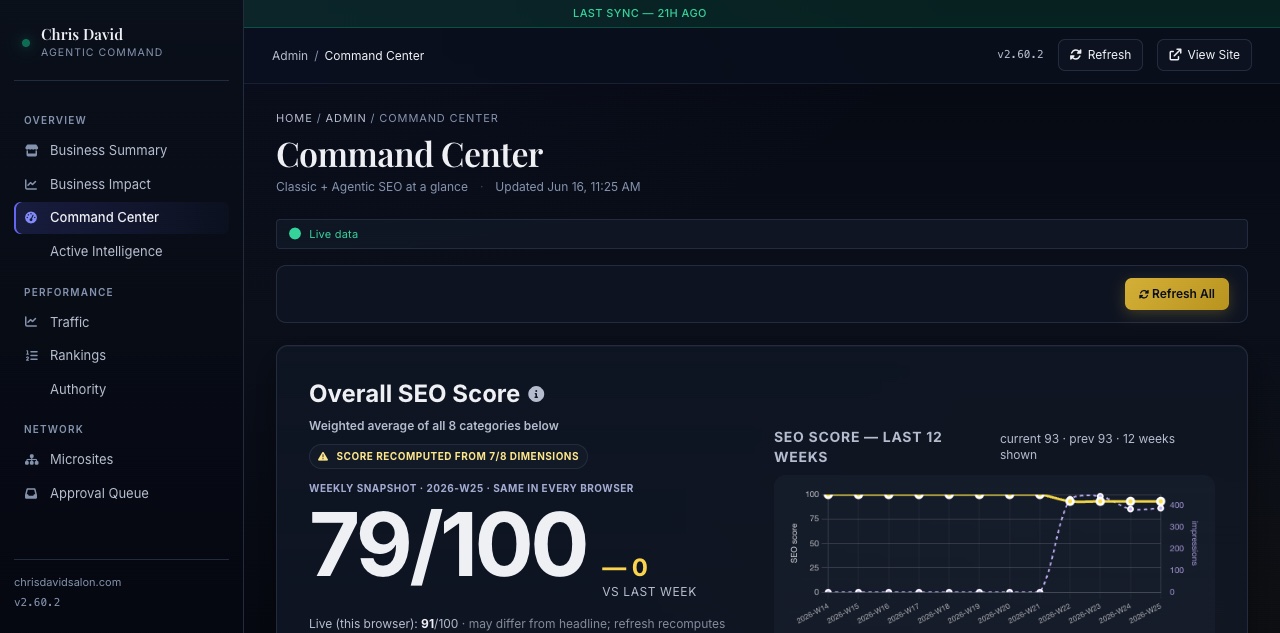
Task: Open Rankings page
Action: tap(121, 355)
